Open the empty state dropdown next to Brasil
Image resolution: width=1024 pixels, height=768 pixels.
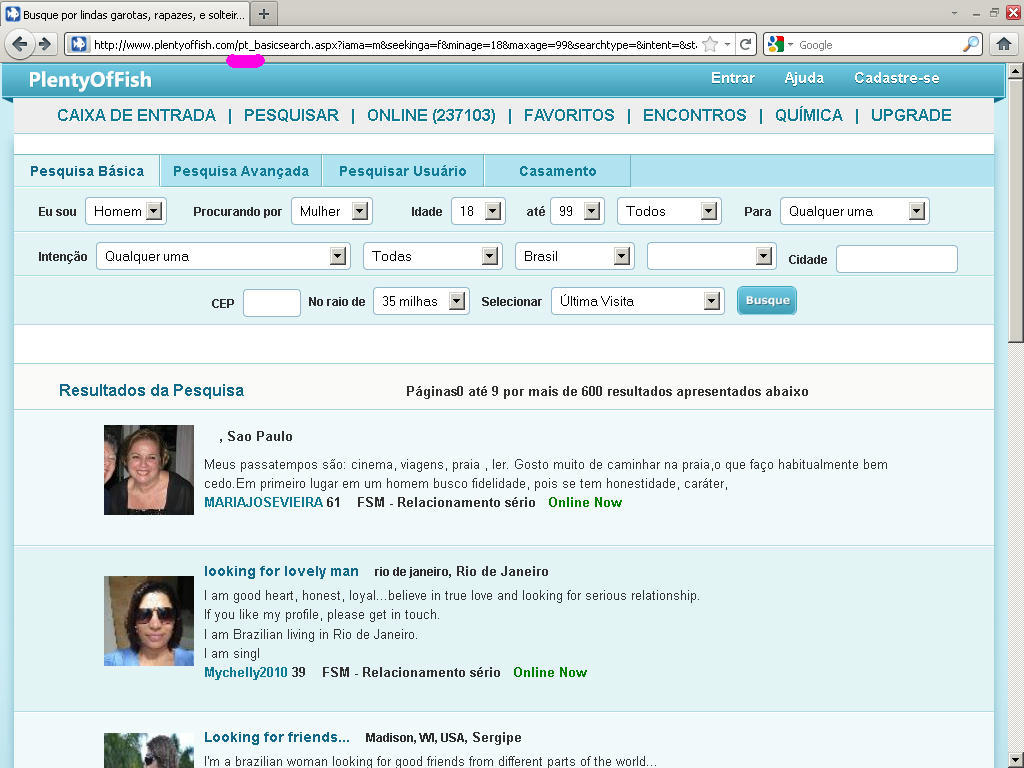pos(711,256)
